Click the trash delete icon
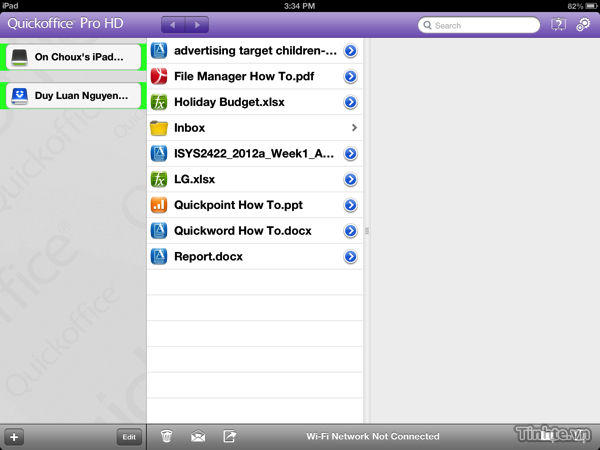600x450 pixels. (167, 436)
